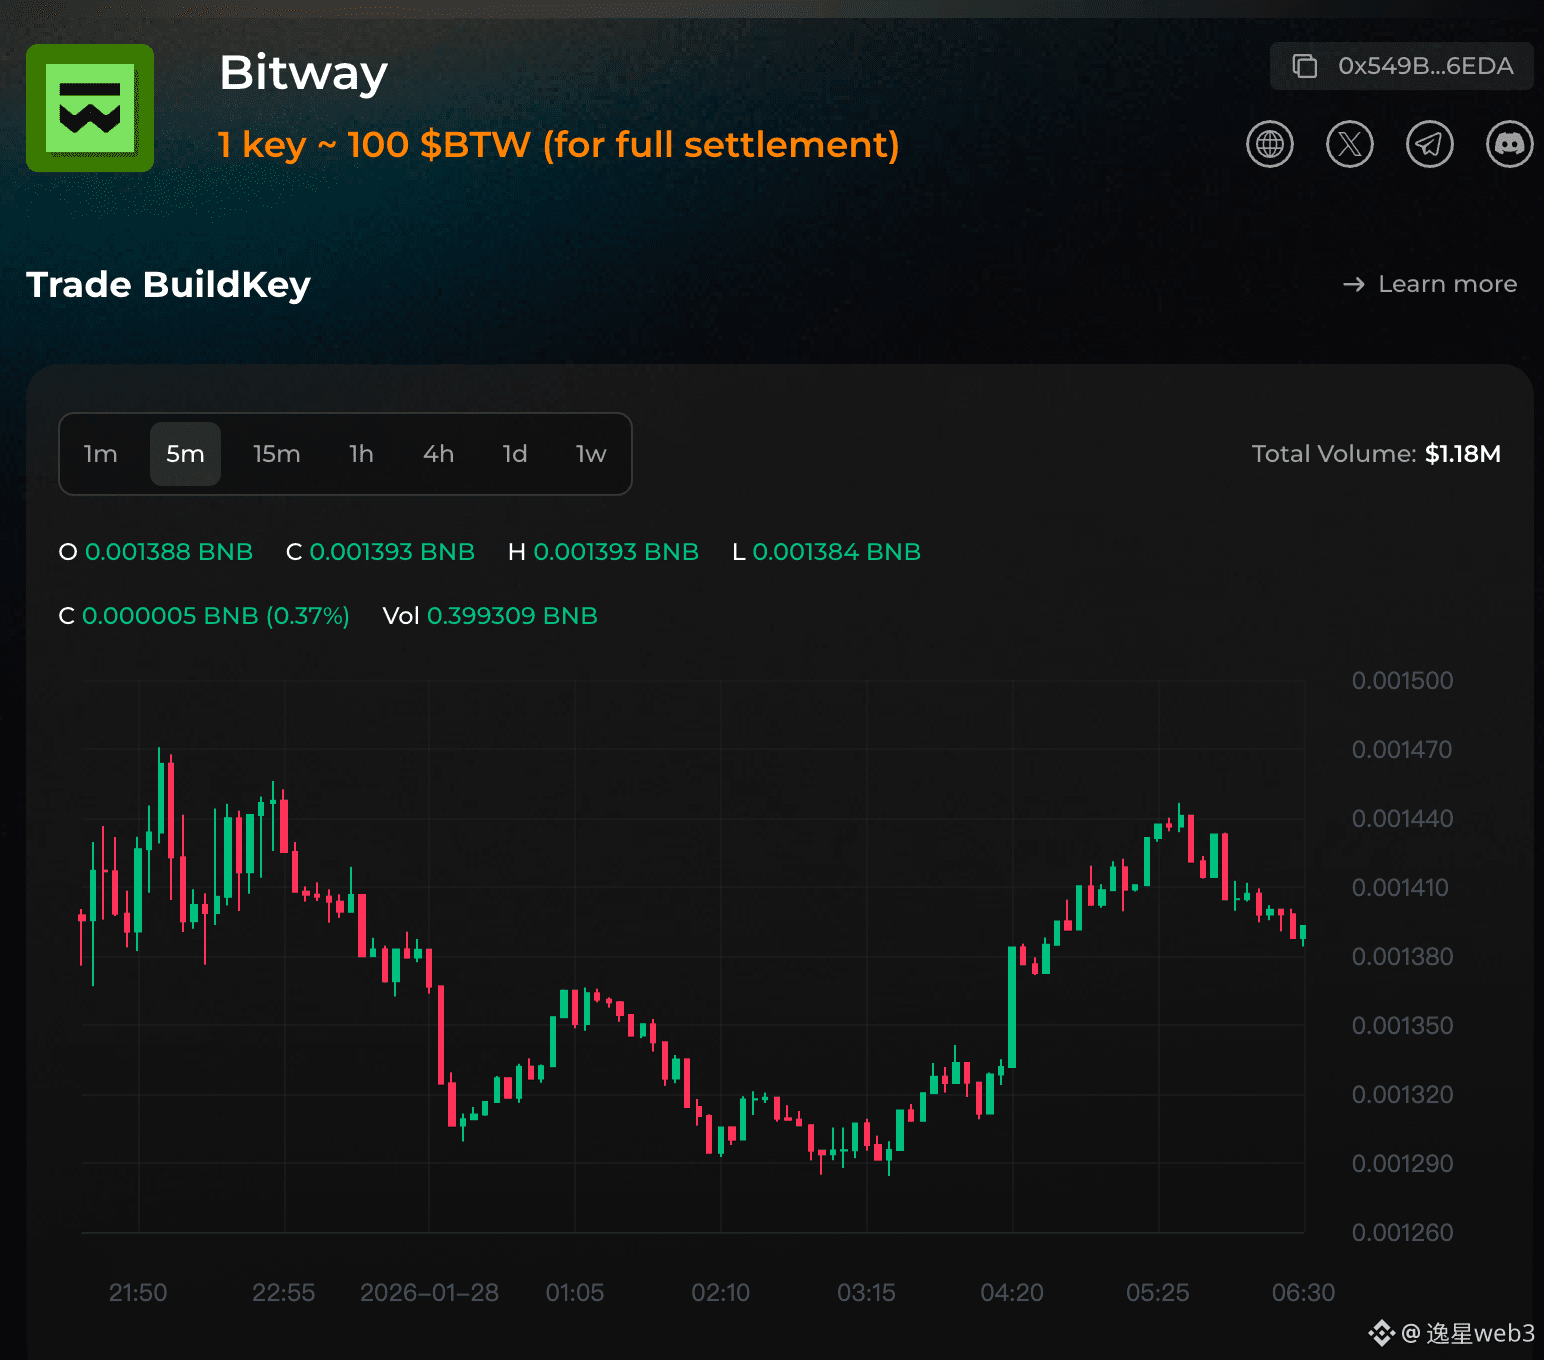Select the 5m timeframe
This screenshot has height=1360, width=1544.
click(x=185, y=454)
